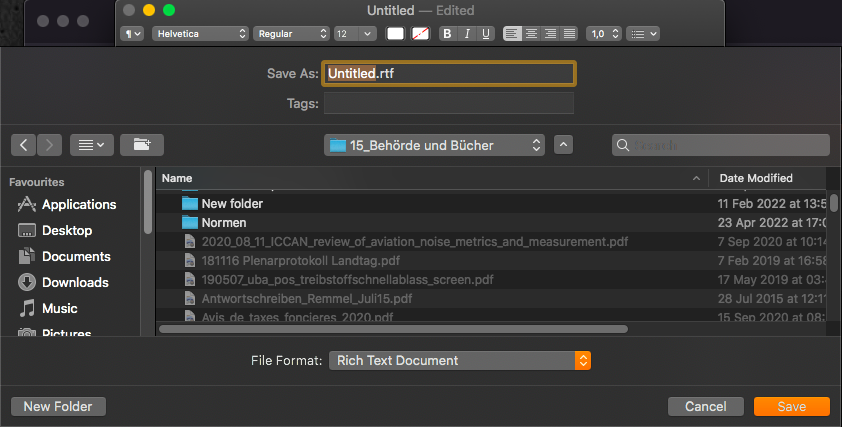Collapse the dialog with chevron button
Screen dimensions: 842x427
(563, 145)
